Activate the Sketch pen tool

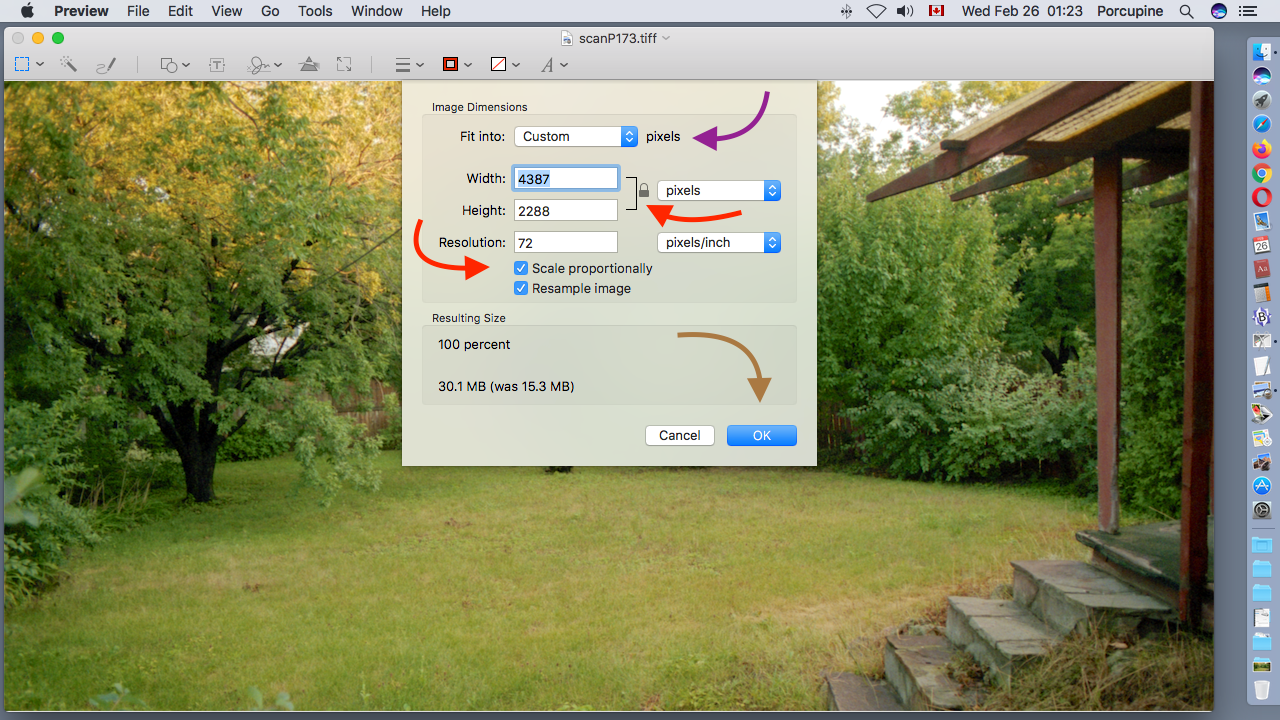[x=106, y=64]
